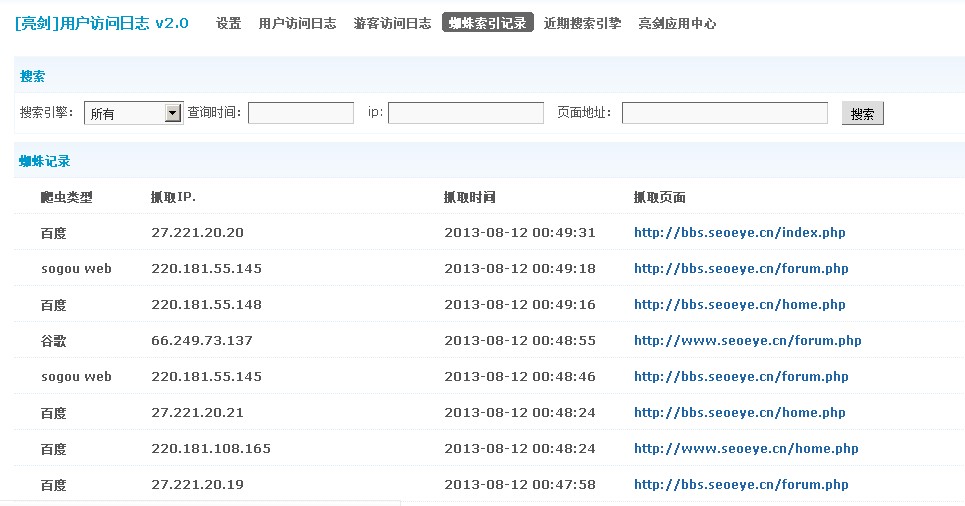Open bbs home.php link crawled at 00:48:24
965x506 pixels.
pyautogui.click(x=740, y=412)
